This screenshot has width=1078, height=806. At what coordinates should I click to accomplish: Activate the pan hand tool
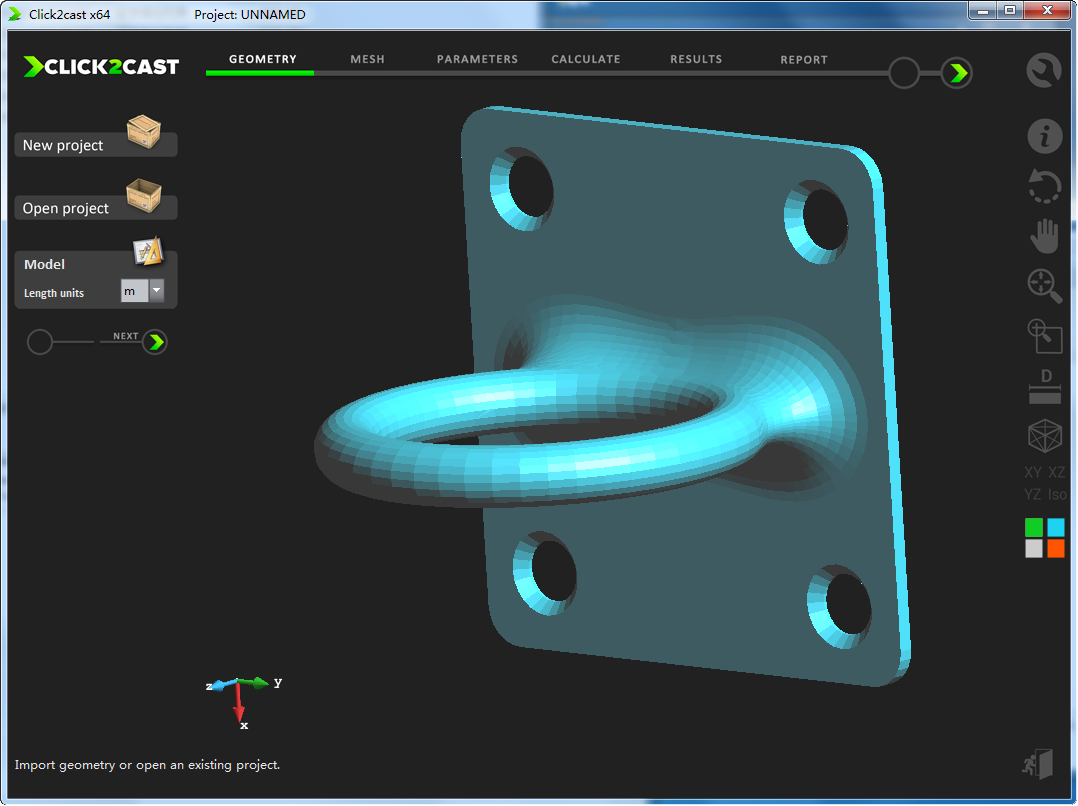pyautogui.click(x=1044, y=237)
